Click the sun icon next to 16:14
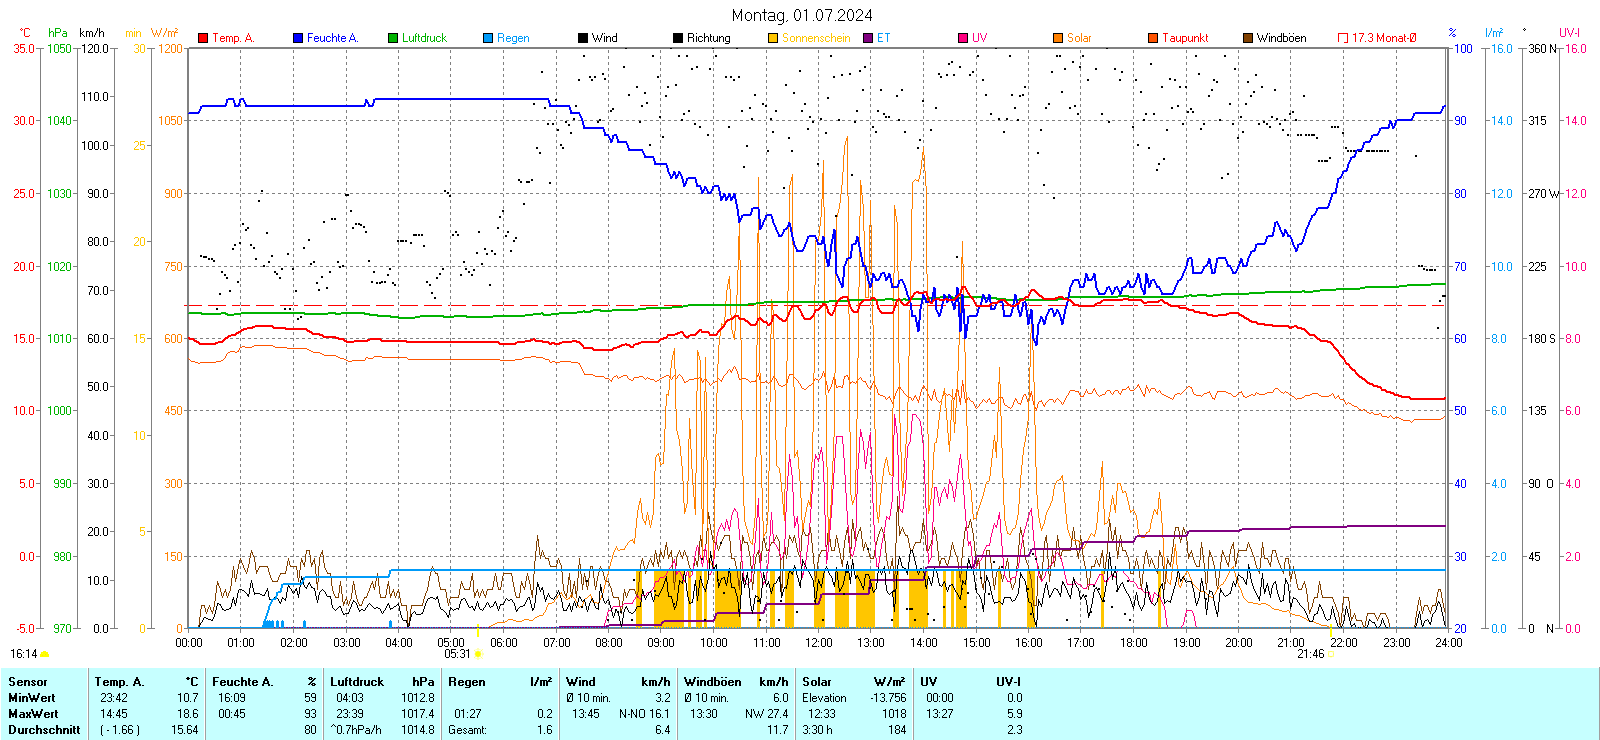Screen dimensions: 1600x740 pos(45,654)
